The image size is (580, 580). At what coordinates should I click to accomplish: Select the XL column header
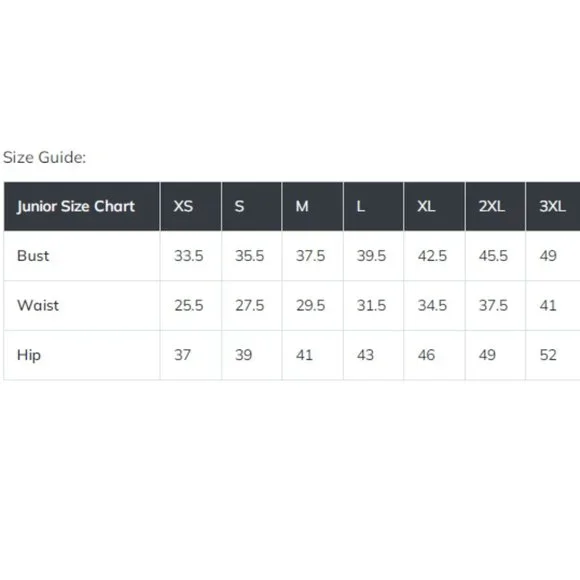point(435,206)
